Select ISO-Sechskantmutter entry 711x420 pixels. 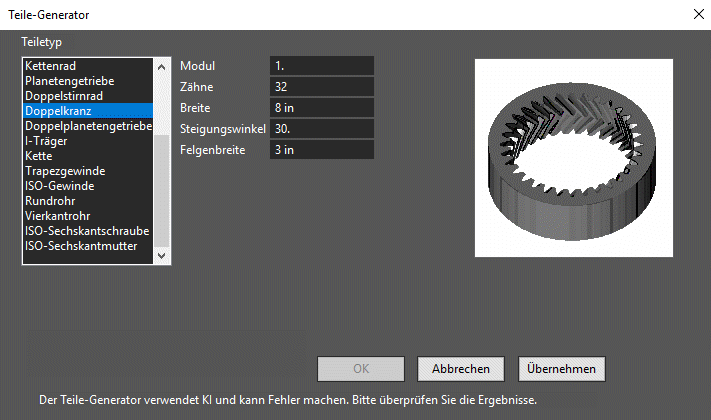88,245
